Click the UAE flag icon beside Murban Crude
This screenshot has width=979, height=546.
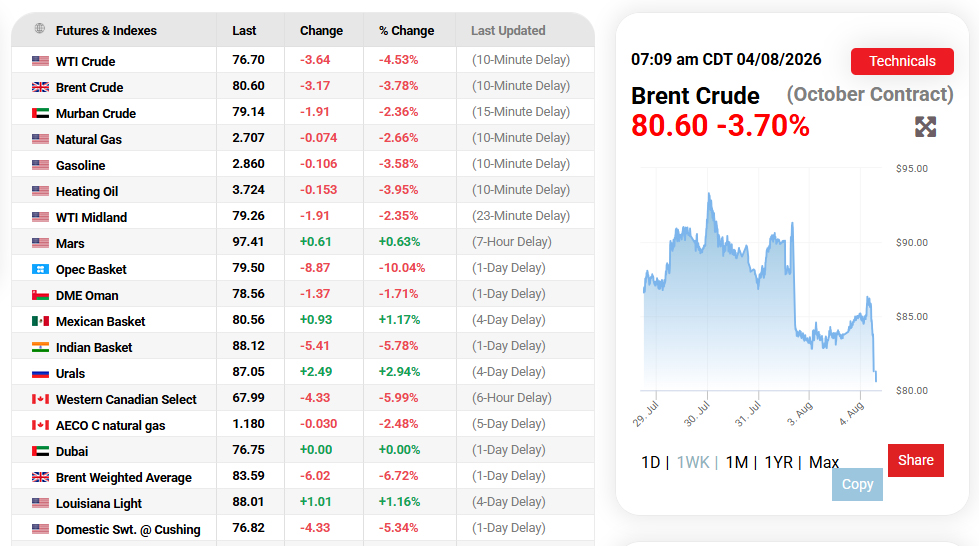pyautogui.click(x=41, y=113)
